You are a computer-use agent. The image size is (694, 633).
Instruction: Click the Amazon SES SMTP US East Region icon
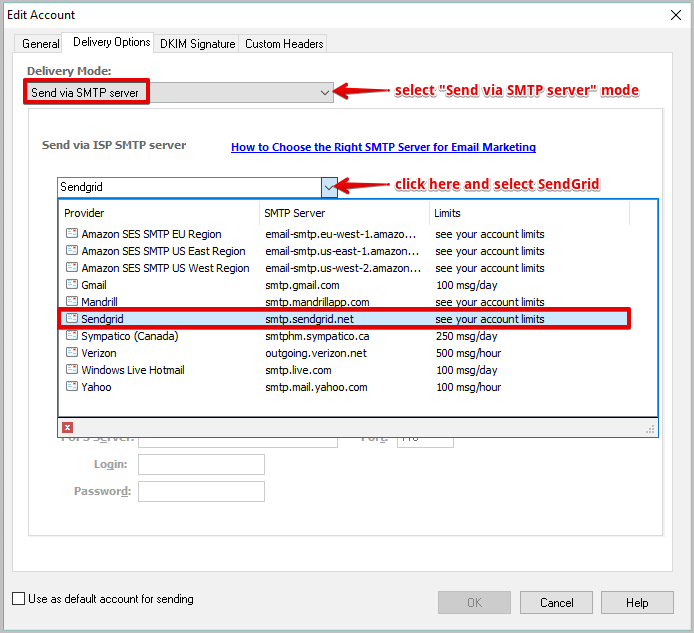(72, 250)
